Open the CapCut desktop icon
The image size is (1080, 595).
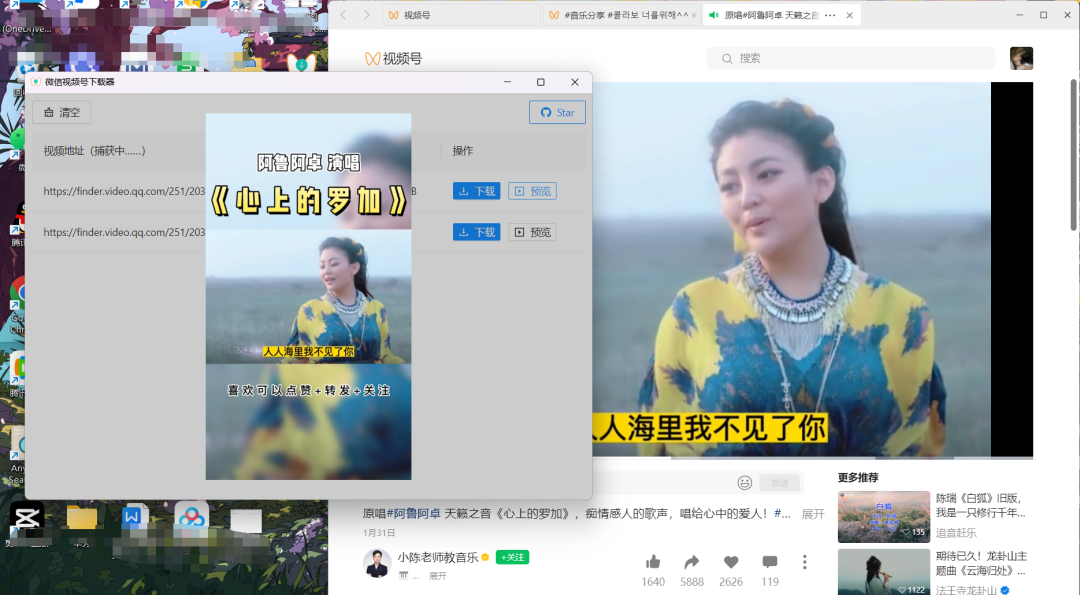(x=27, y=517)
